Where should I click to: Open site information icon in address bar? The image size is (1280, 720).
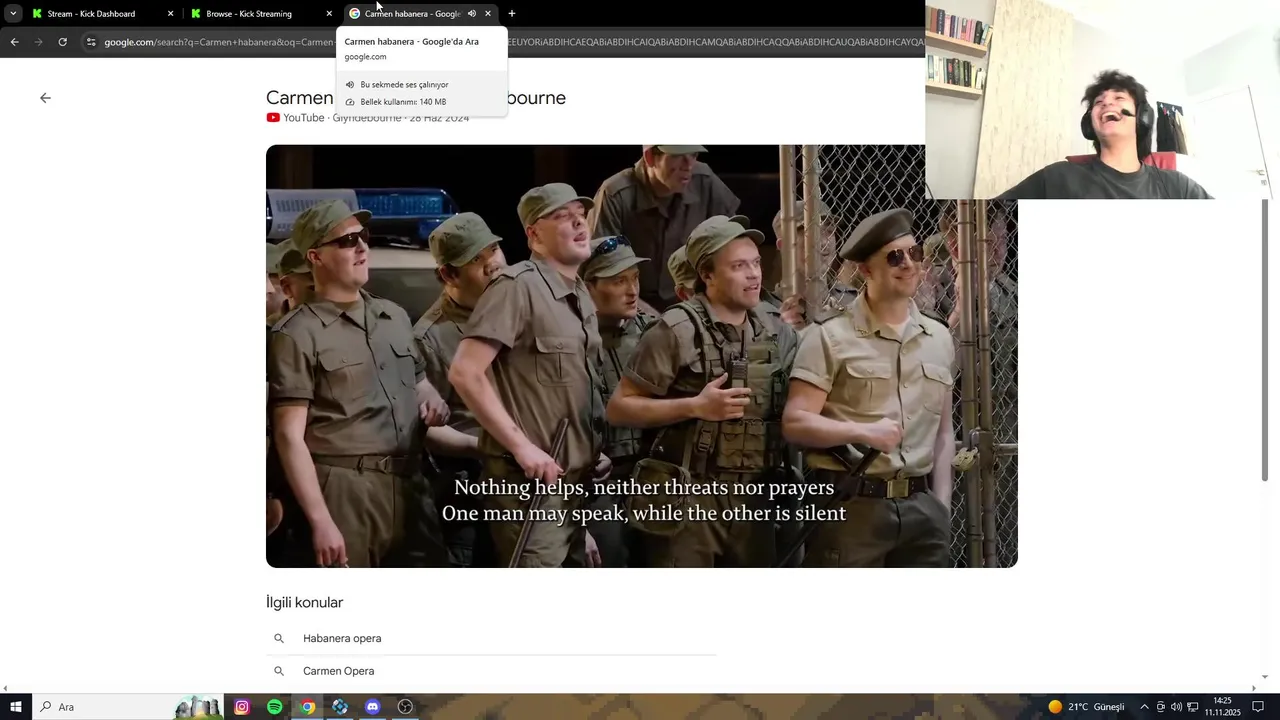coord(91,42)
